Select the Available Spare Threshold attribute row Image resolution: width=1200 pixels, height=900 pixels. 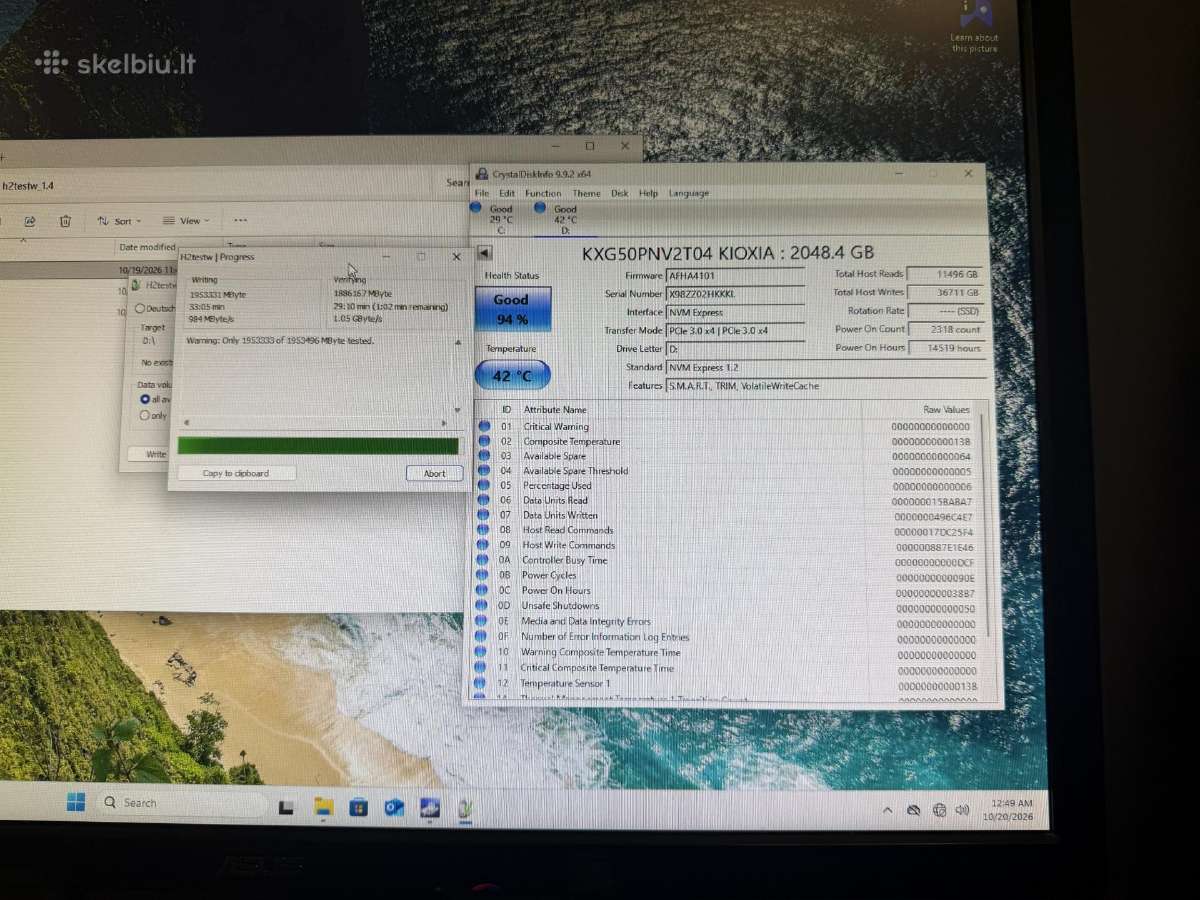tap(727, 471)
